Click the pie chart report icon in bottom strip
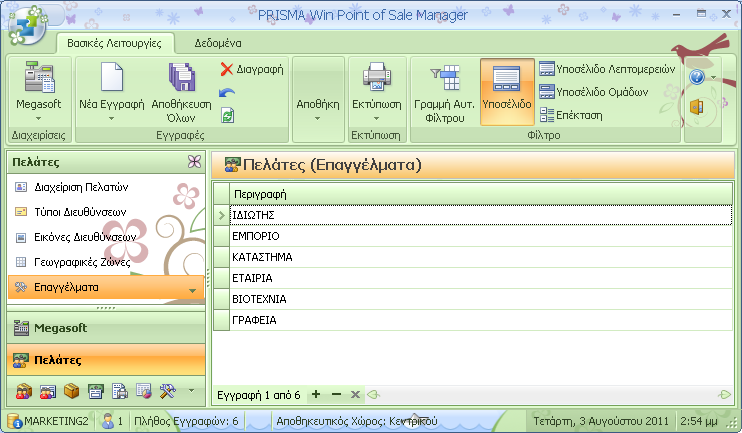Viewport: 742px width, 433px height. pos(144,391)
